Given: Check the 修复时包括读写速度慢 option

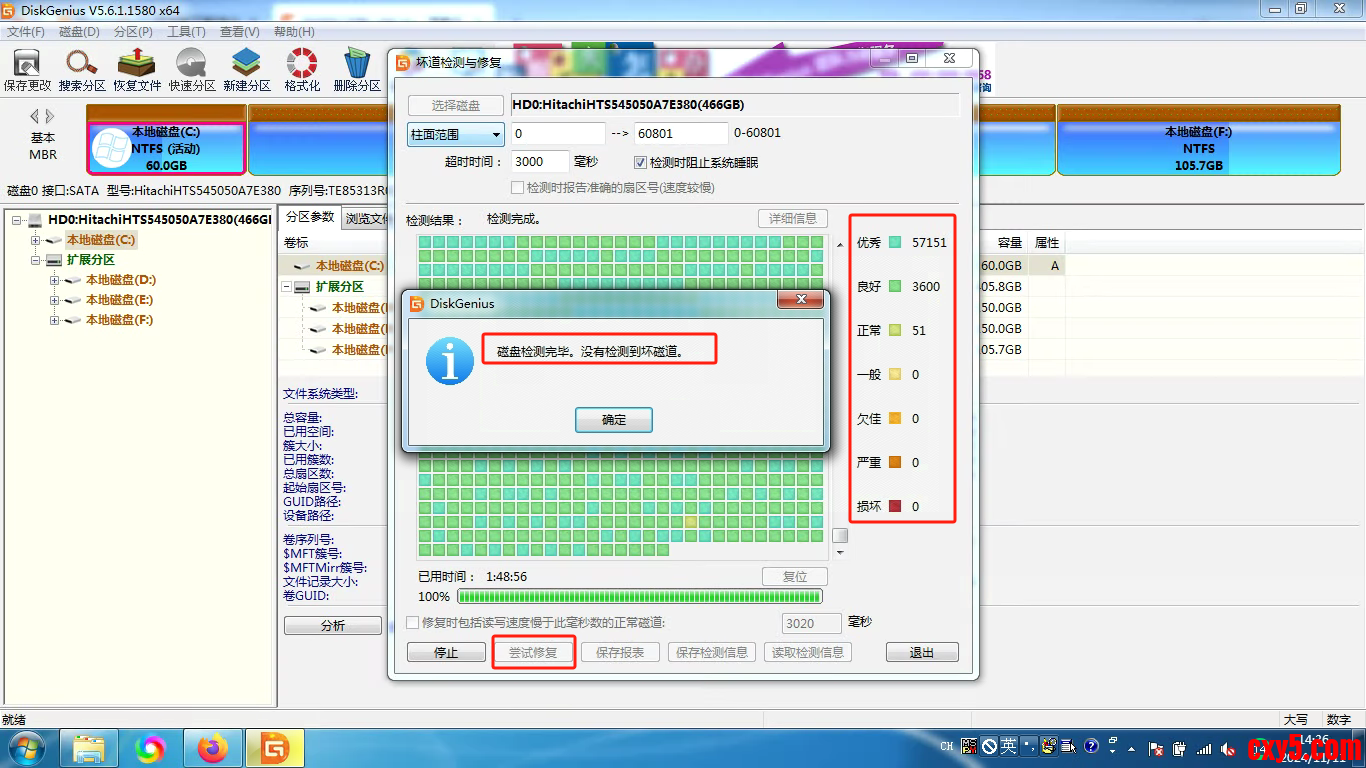Looking at the screenshot, I should pos(413,623).
